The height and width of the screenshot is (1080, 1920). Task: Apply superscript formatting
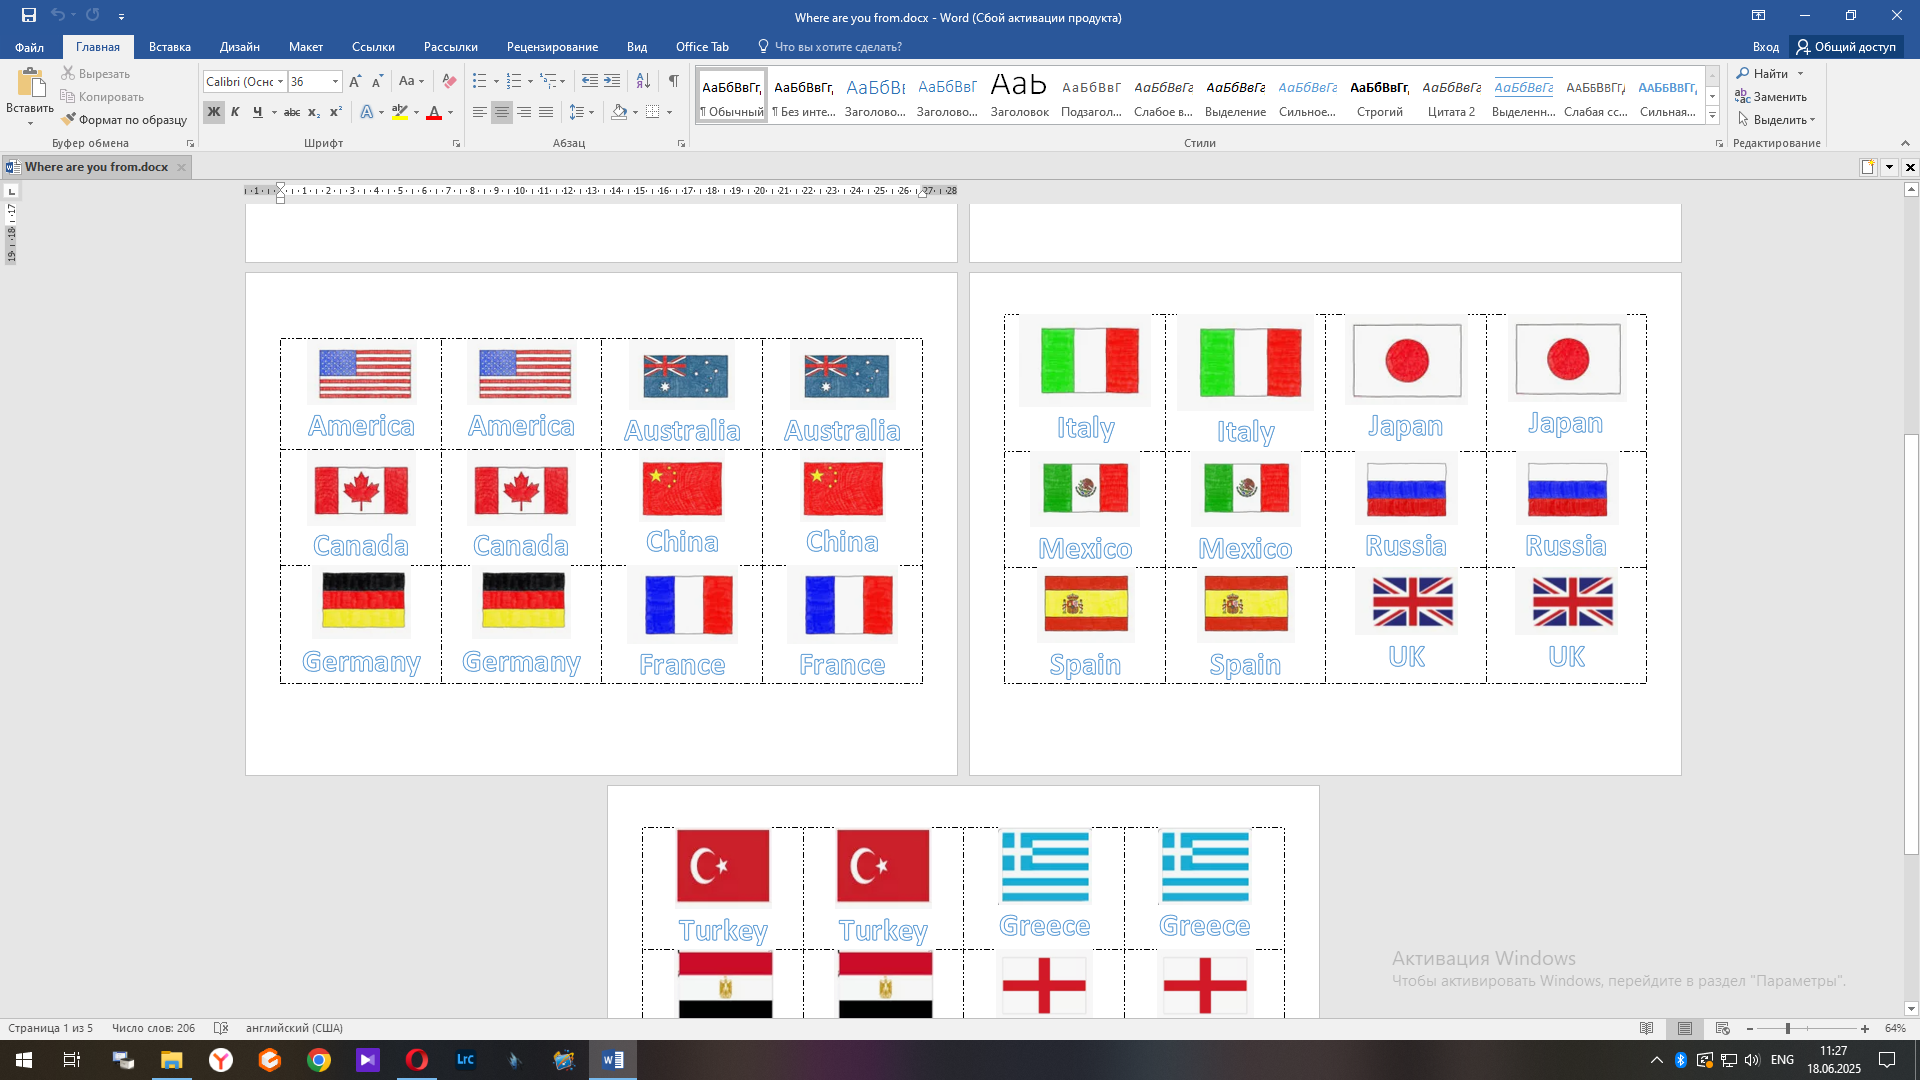tap(336, 113)
